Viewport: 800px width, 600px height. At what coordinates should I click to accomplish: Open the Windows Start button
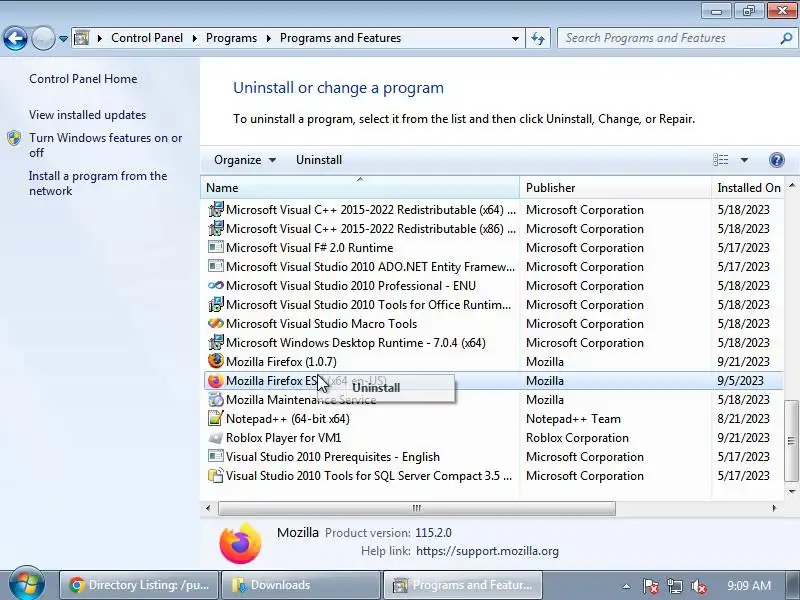(x=27, y=584)
